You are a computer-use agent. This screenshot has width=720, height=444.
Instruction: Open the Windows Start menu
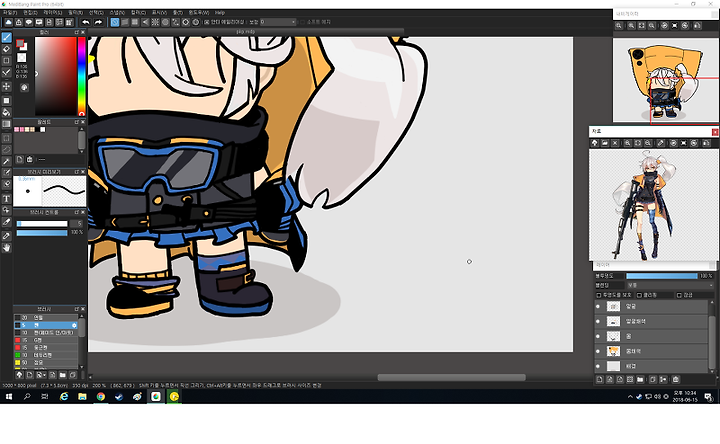(x=8, y=397)
